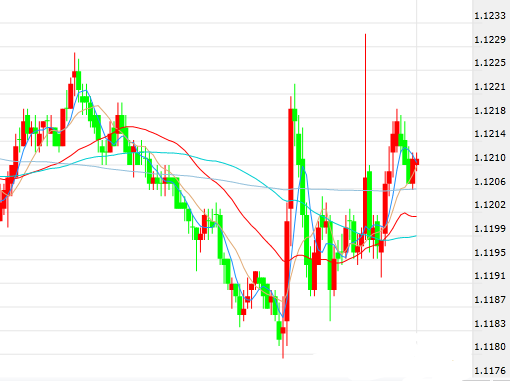Select the red moving average line's right end
This screenshot has height=381, width=510.
click(x=415, y=216)
